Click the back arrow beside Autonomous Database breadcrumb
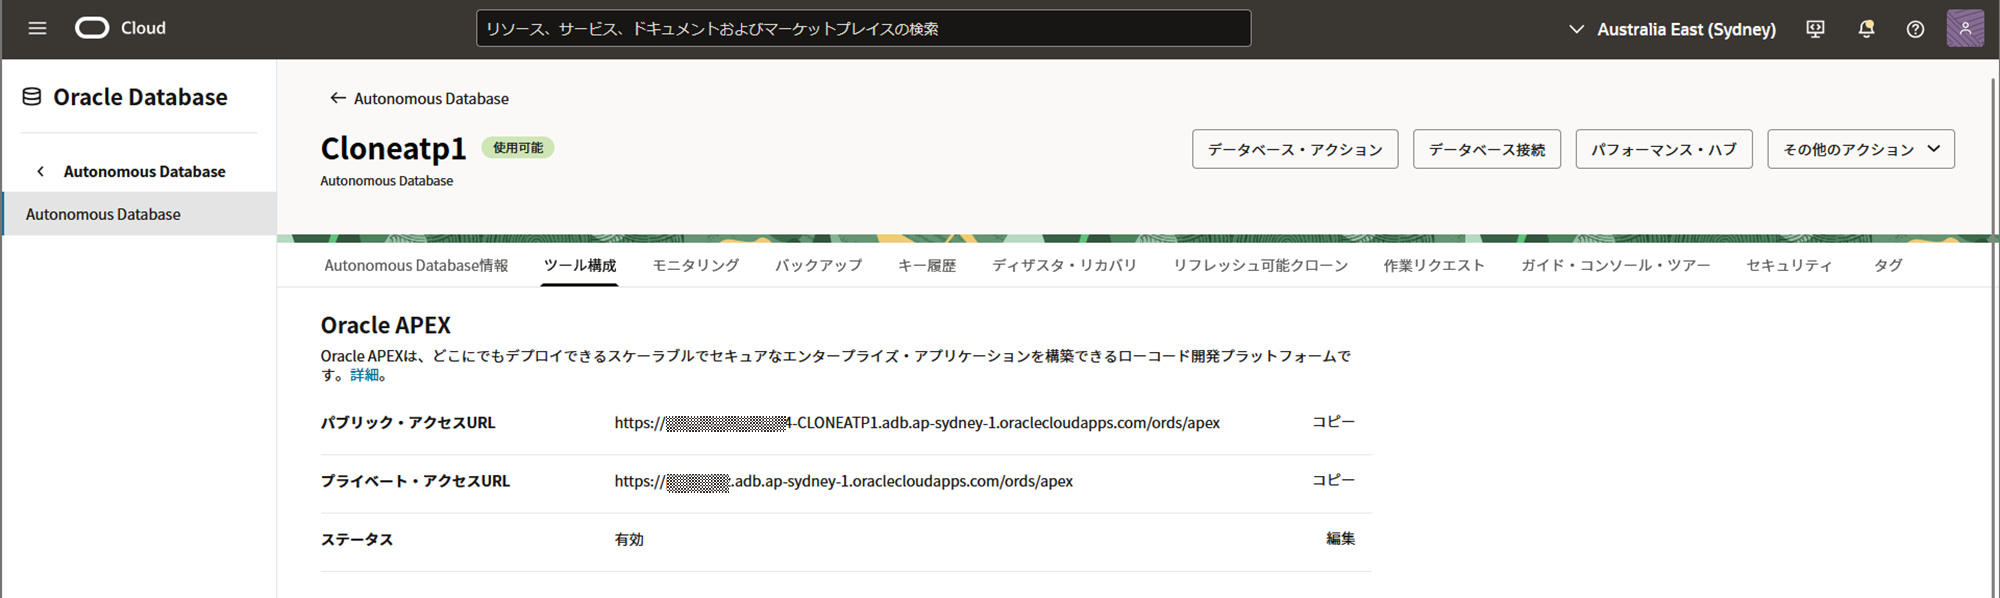This screenshot has height=598, width=2000. point(338,98)
